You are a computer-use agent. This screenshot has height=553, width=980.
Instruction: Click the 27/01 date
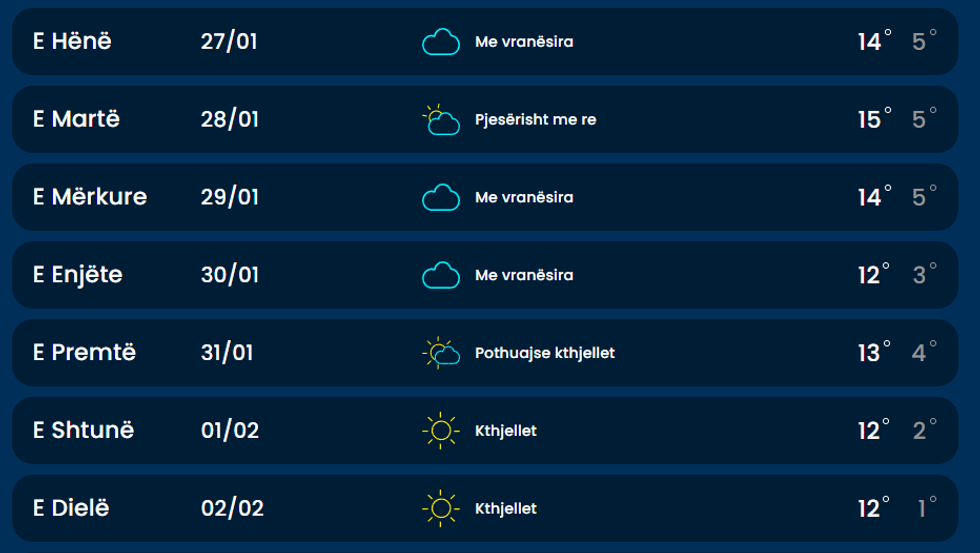pyautogui.click(x=229, y=42)
